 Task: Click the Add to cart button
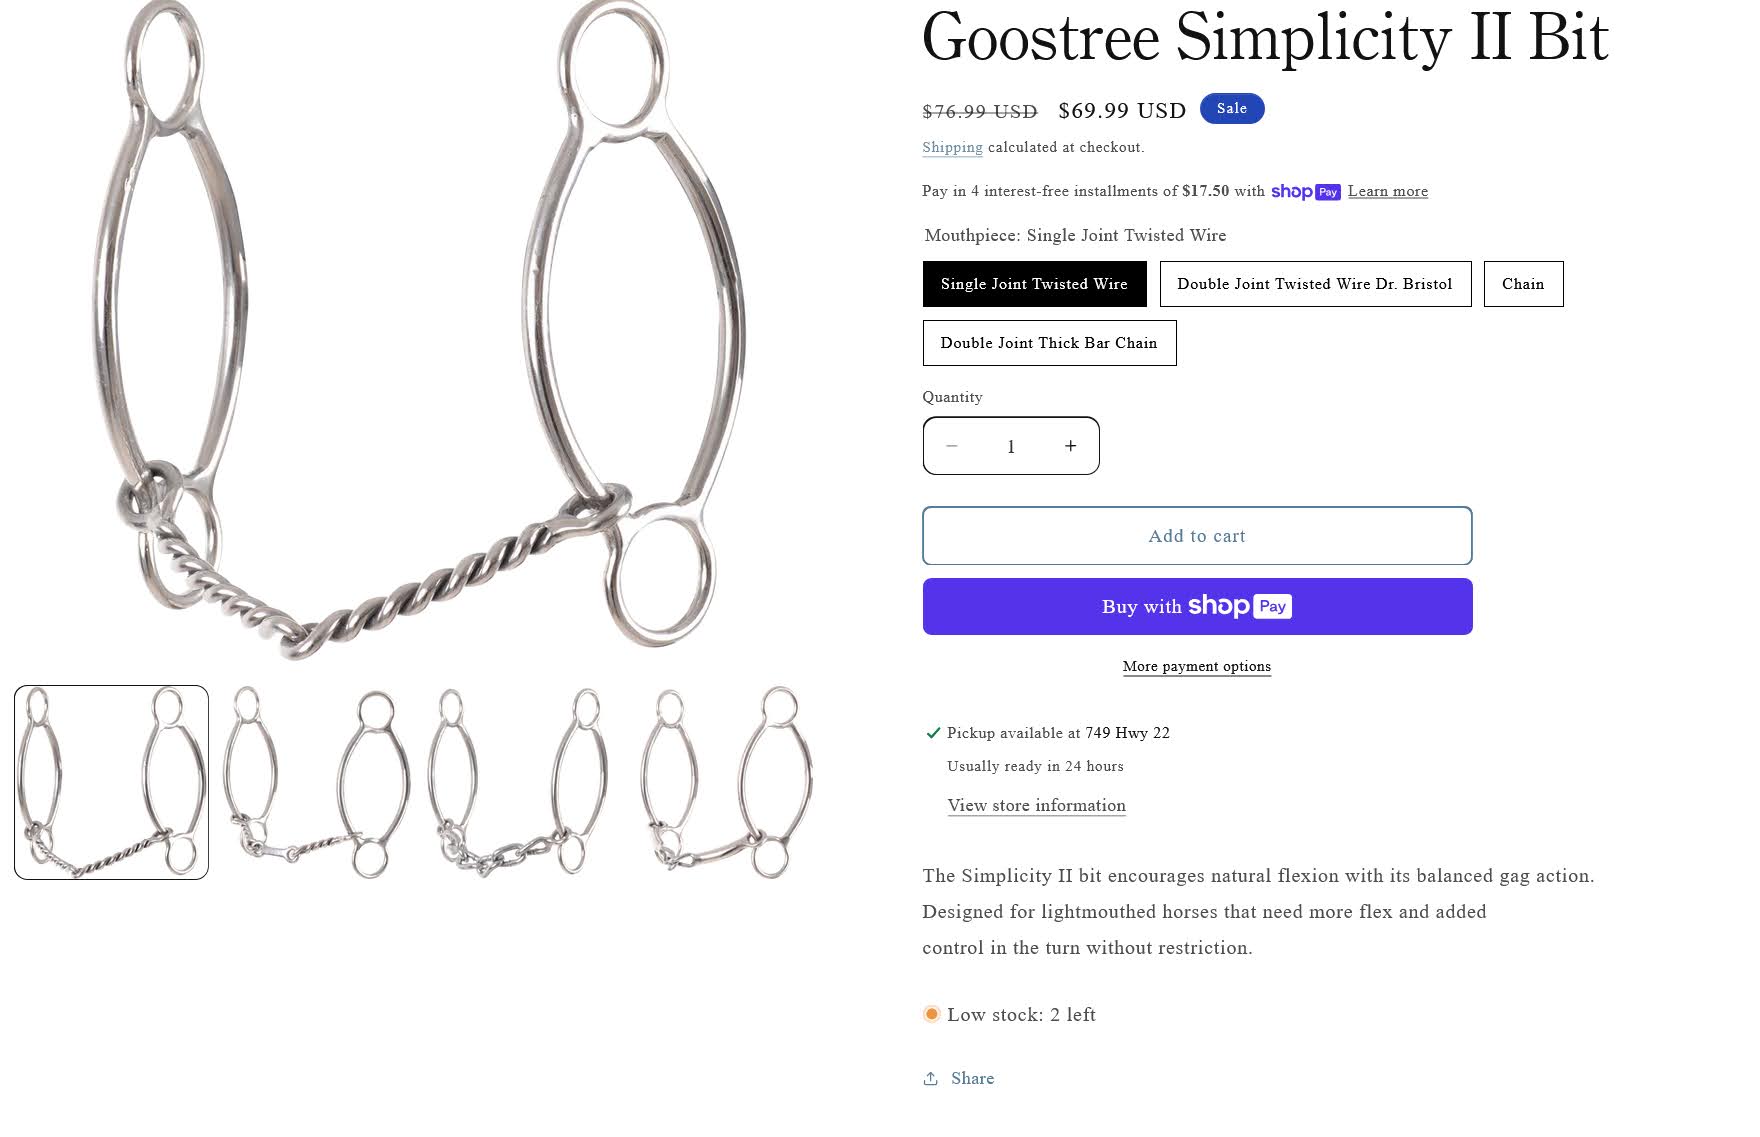1197,536
